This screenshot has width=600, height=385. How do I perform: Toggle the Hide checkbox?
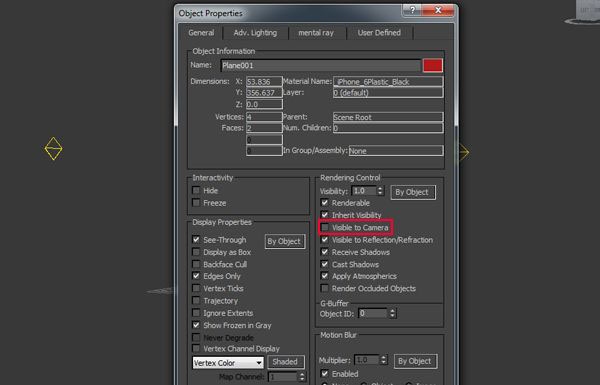click(196, 190)
